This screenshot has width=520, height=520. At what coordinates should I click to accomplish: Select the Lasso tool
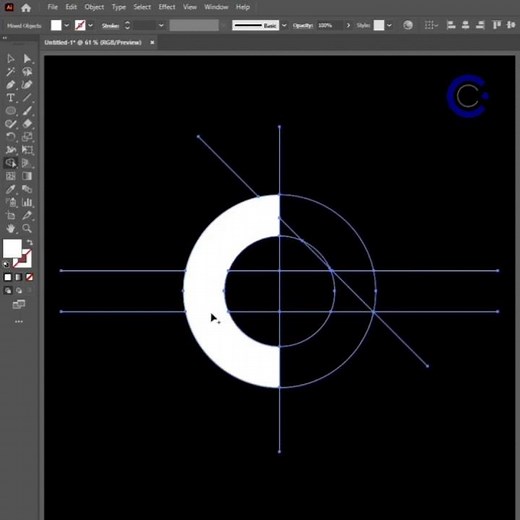27,72
